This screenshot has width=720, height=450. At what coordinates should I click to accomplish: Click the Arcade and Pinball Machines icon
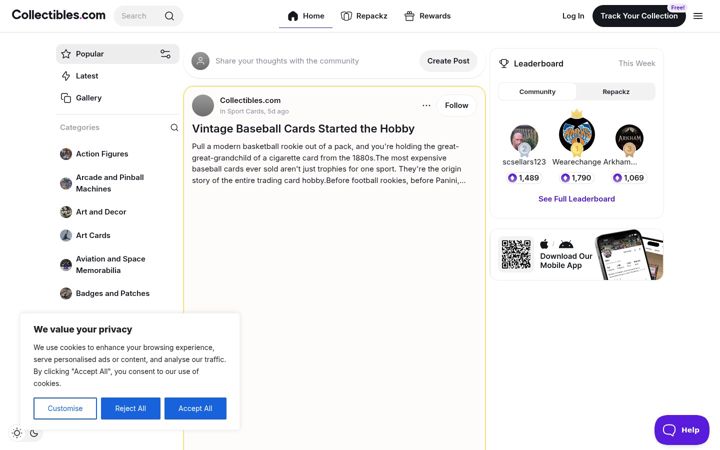(x=66, y=183)
